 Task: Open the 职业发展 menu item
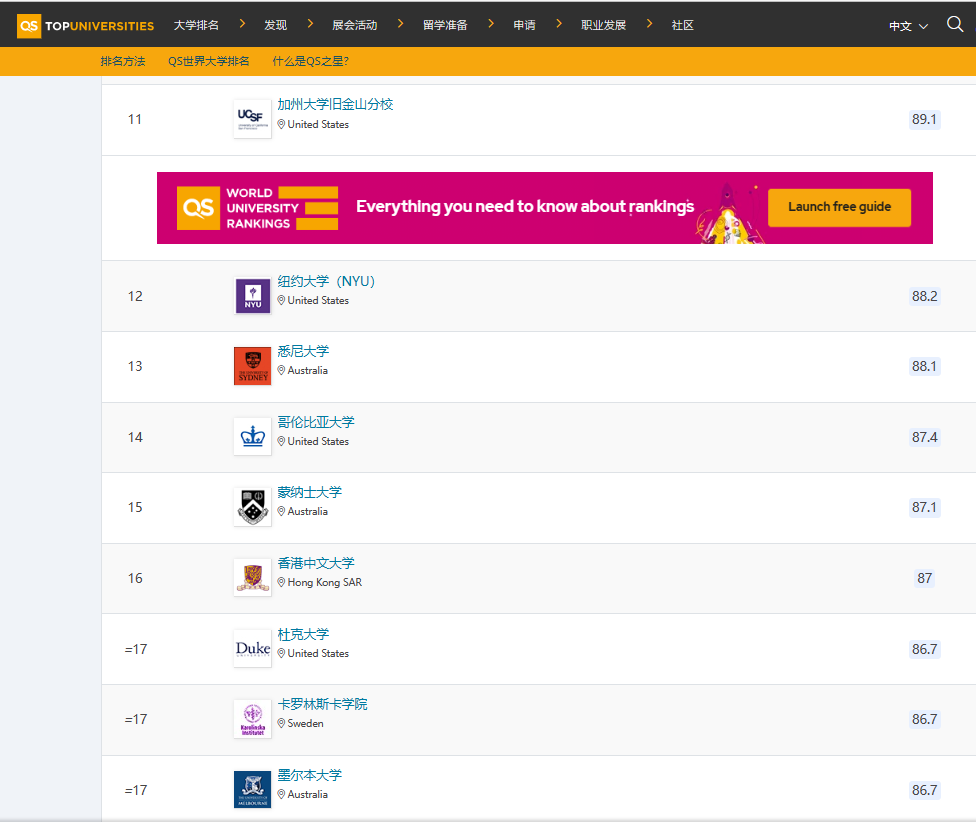(603, 25)
